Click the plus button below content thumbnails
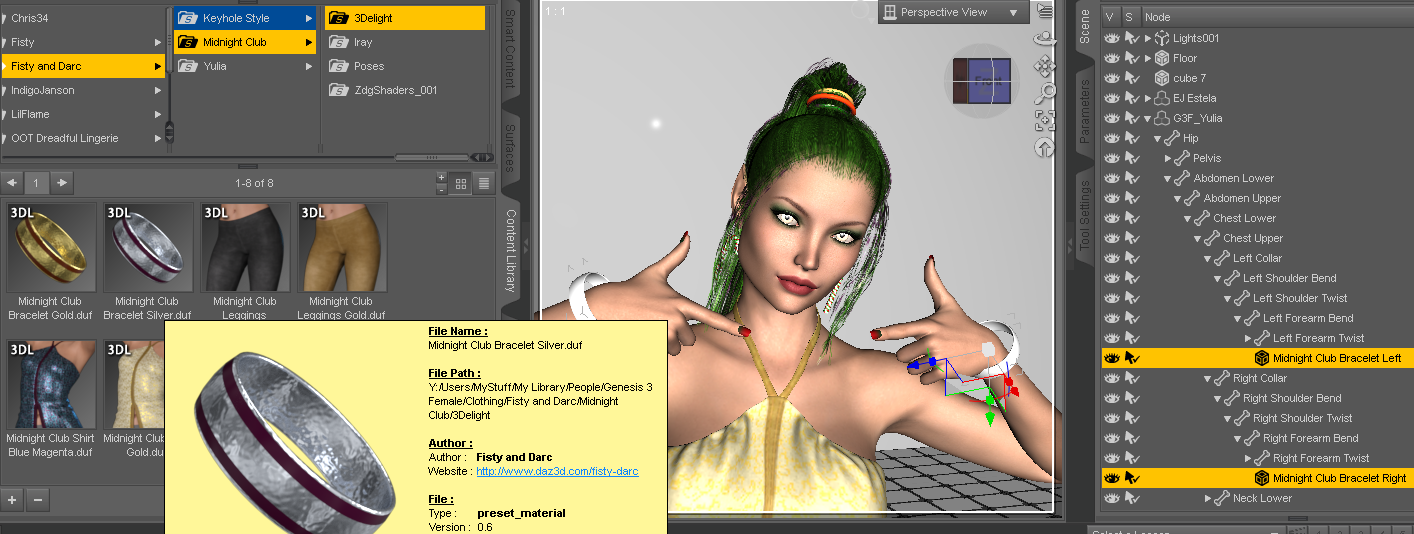 click(12, 499)
